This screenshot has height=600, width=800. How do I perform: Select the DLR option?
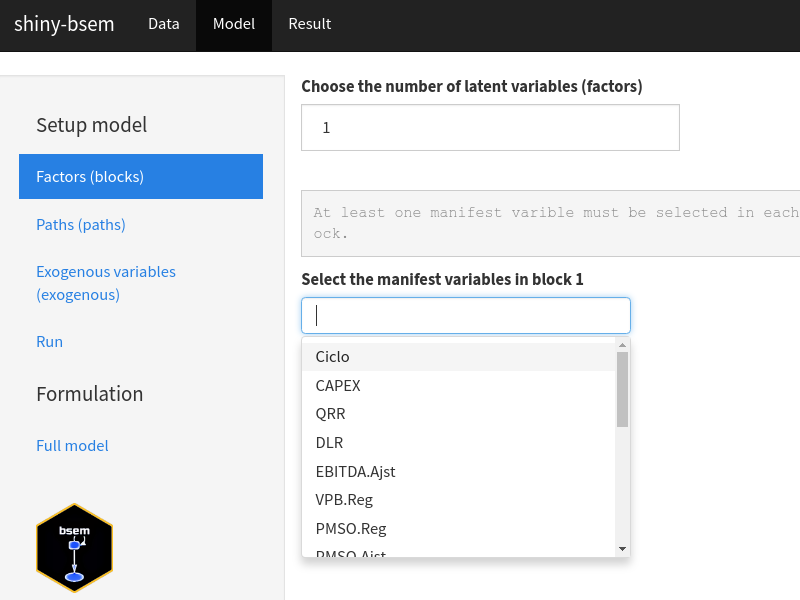point(330,442)
